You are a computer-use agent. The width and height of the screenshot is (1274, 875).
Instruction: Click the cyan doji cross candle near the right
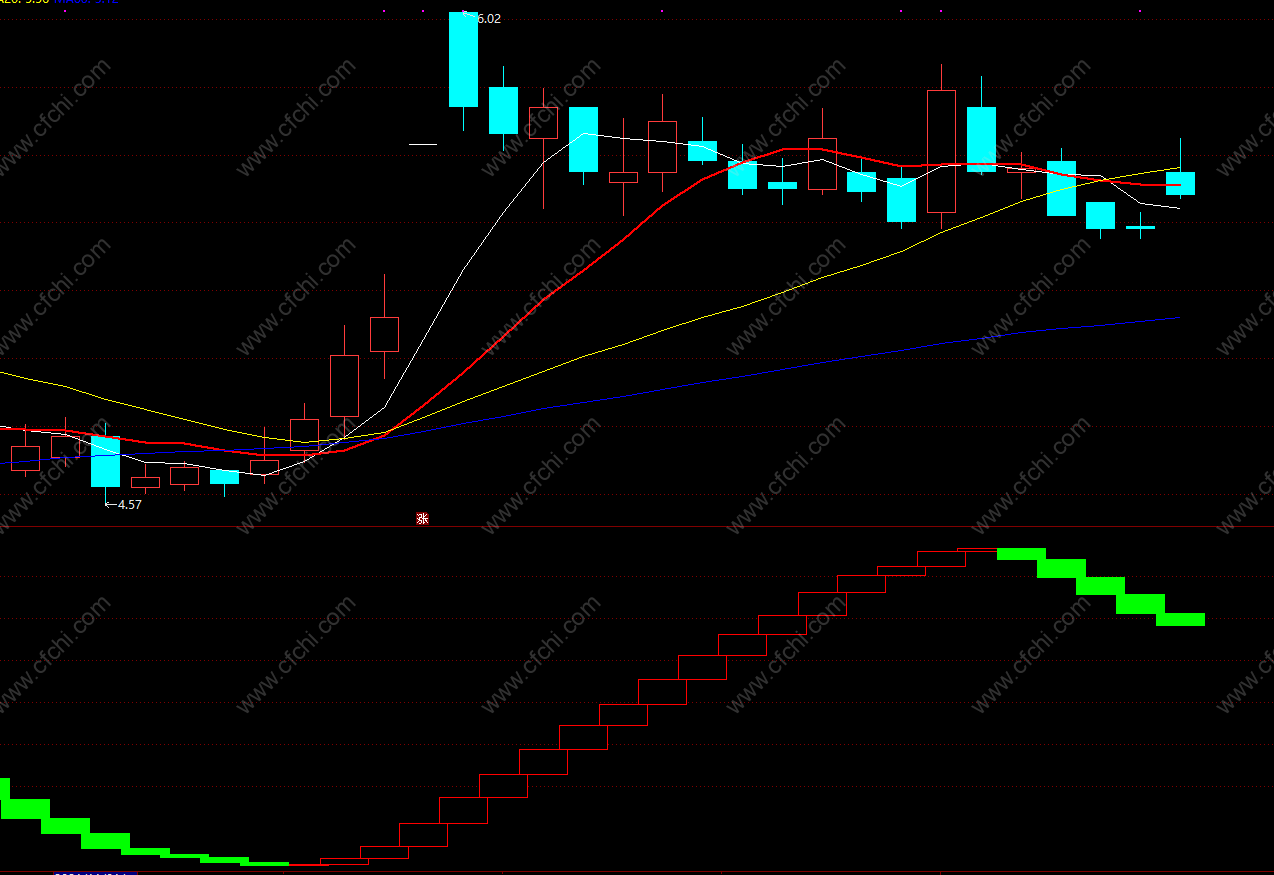click(x=1140, y=227)
